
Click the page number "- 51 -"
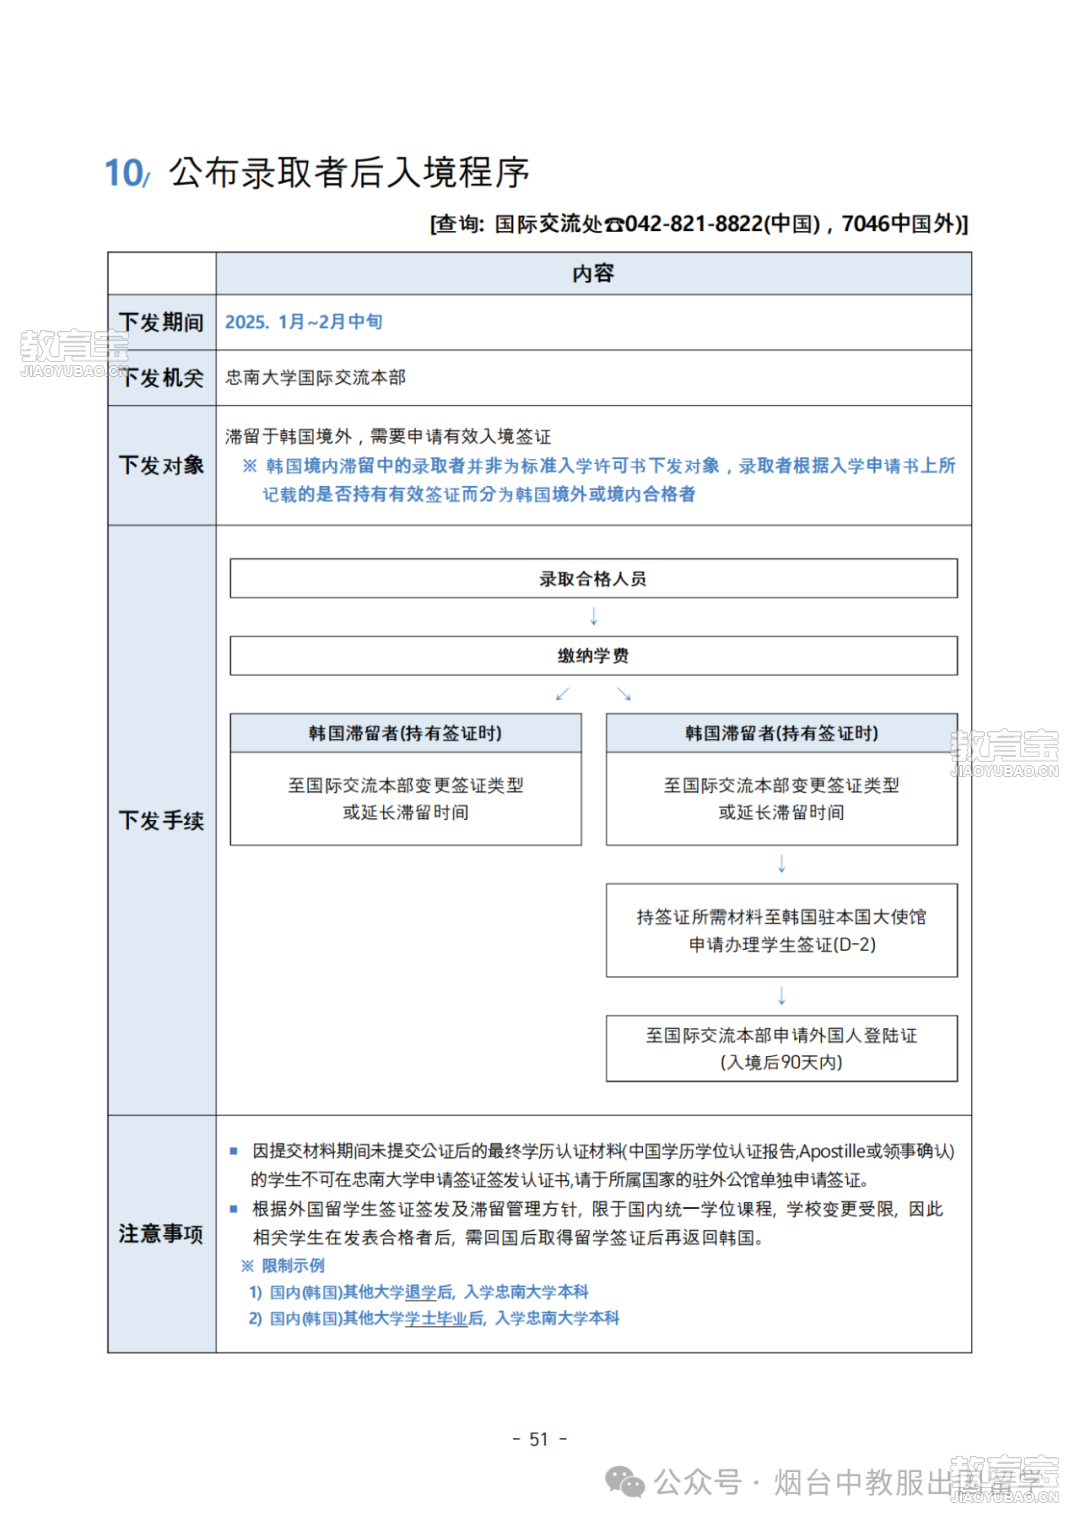coord(539,1439)
